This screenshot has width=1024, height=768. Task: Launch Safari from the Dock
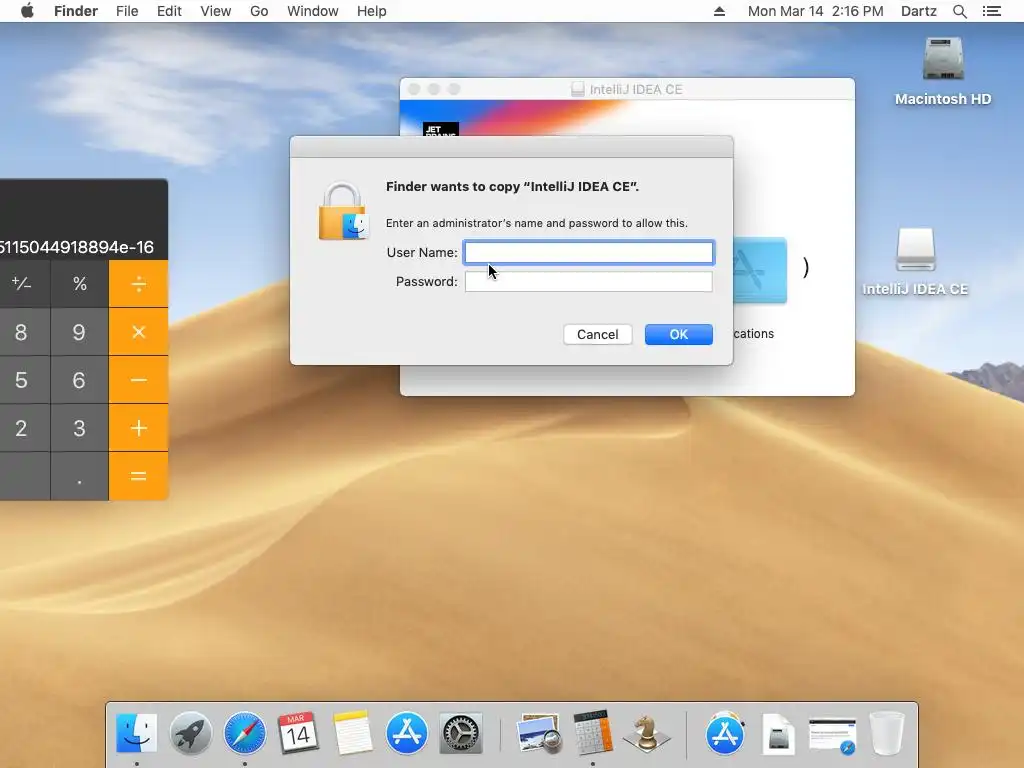[245, 733]
